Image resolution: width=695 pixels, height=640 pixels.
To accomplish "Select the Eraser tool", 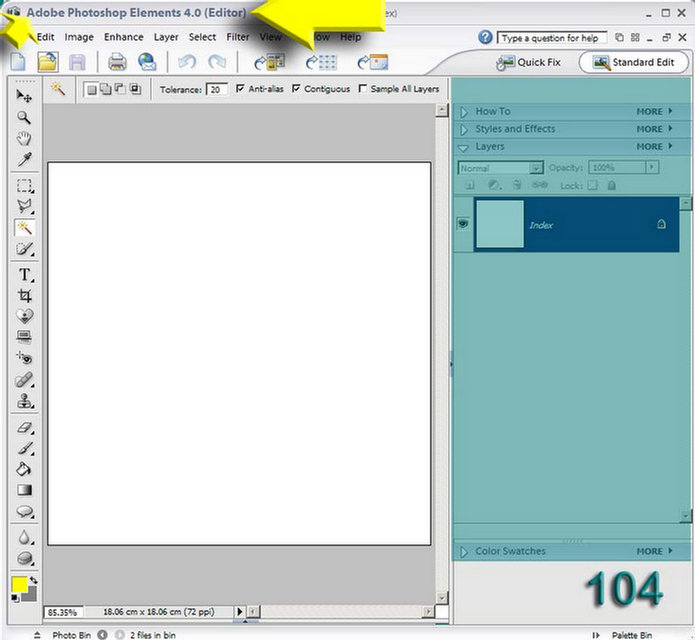I will coord(25,427).
